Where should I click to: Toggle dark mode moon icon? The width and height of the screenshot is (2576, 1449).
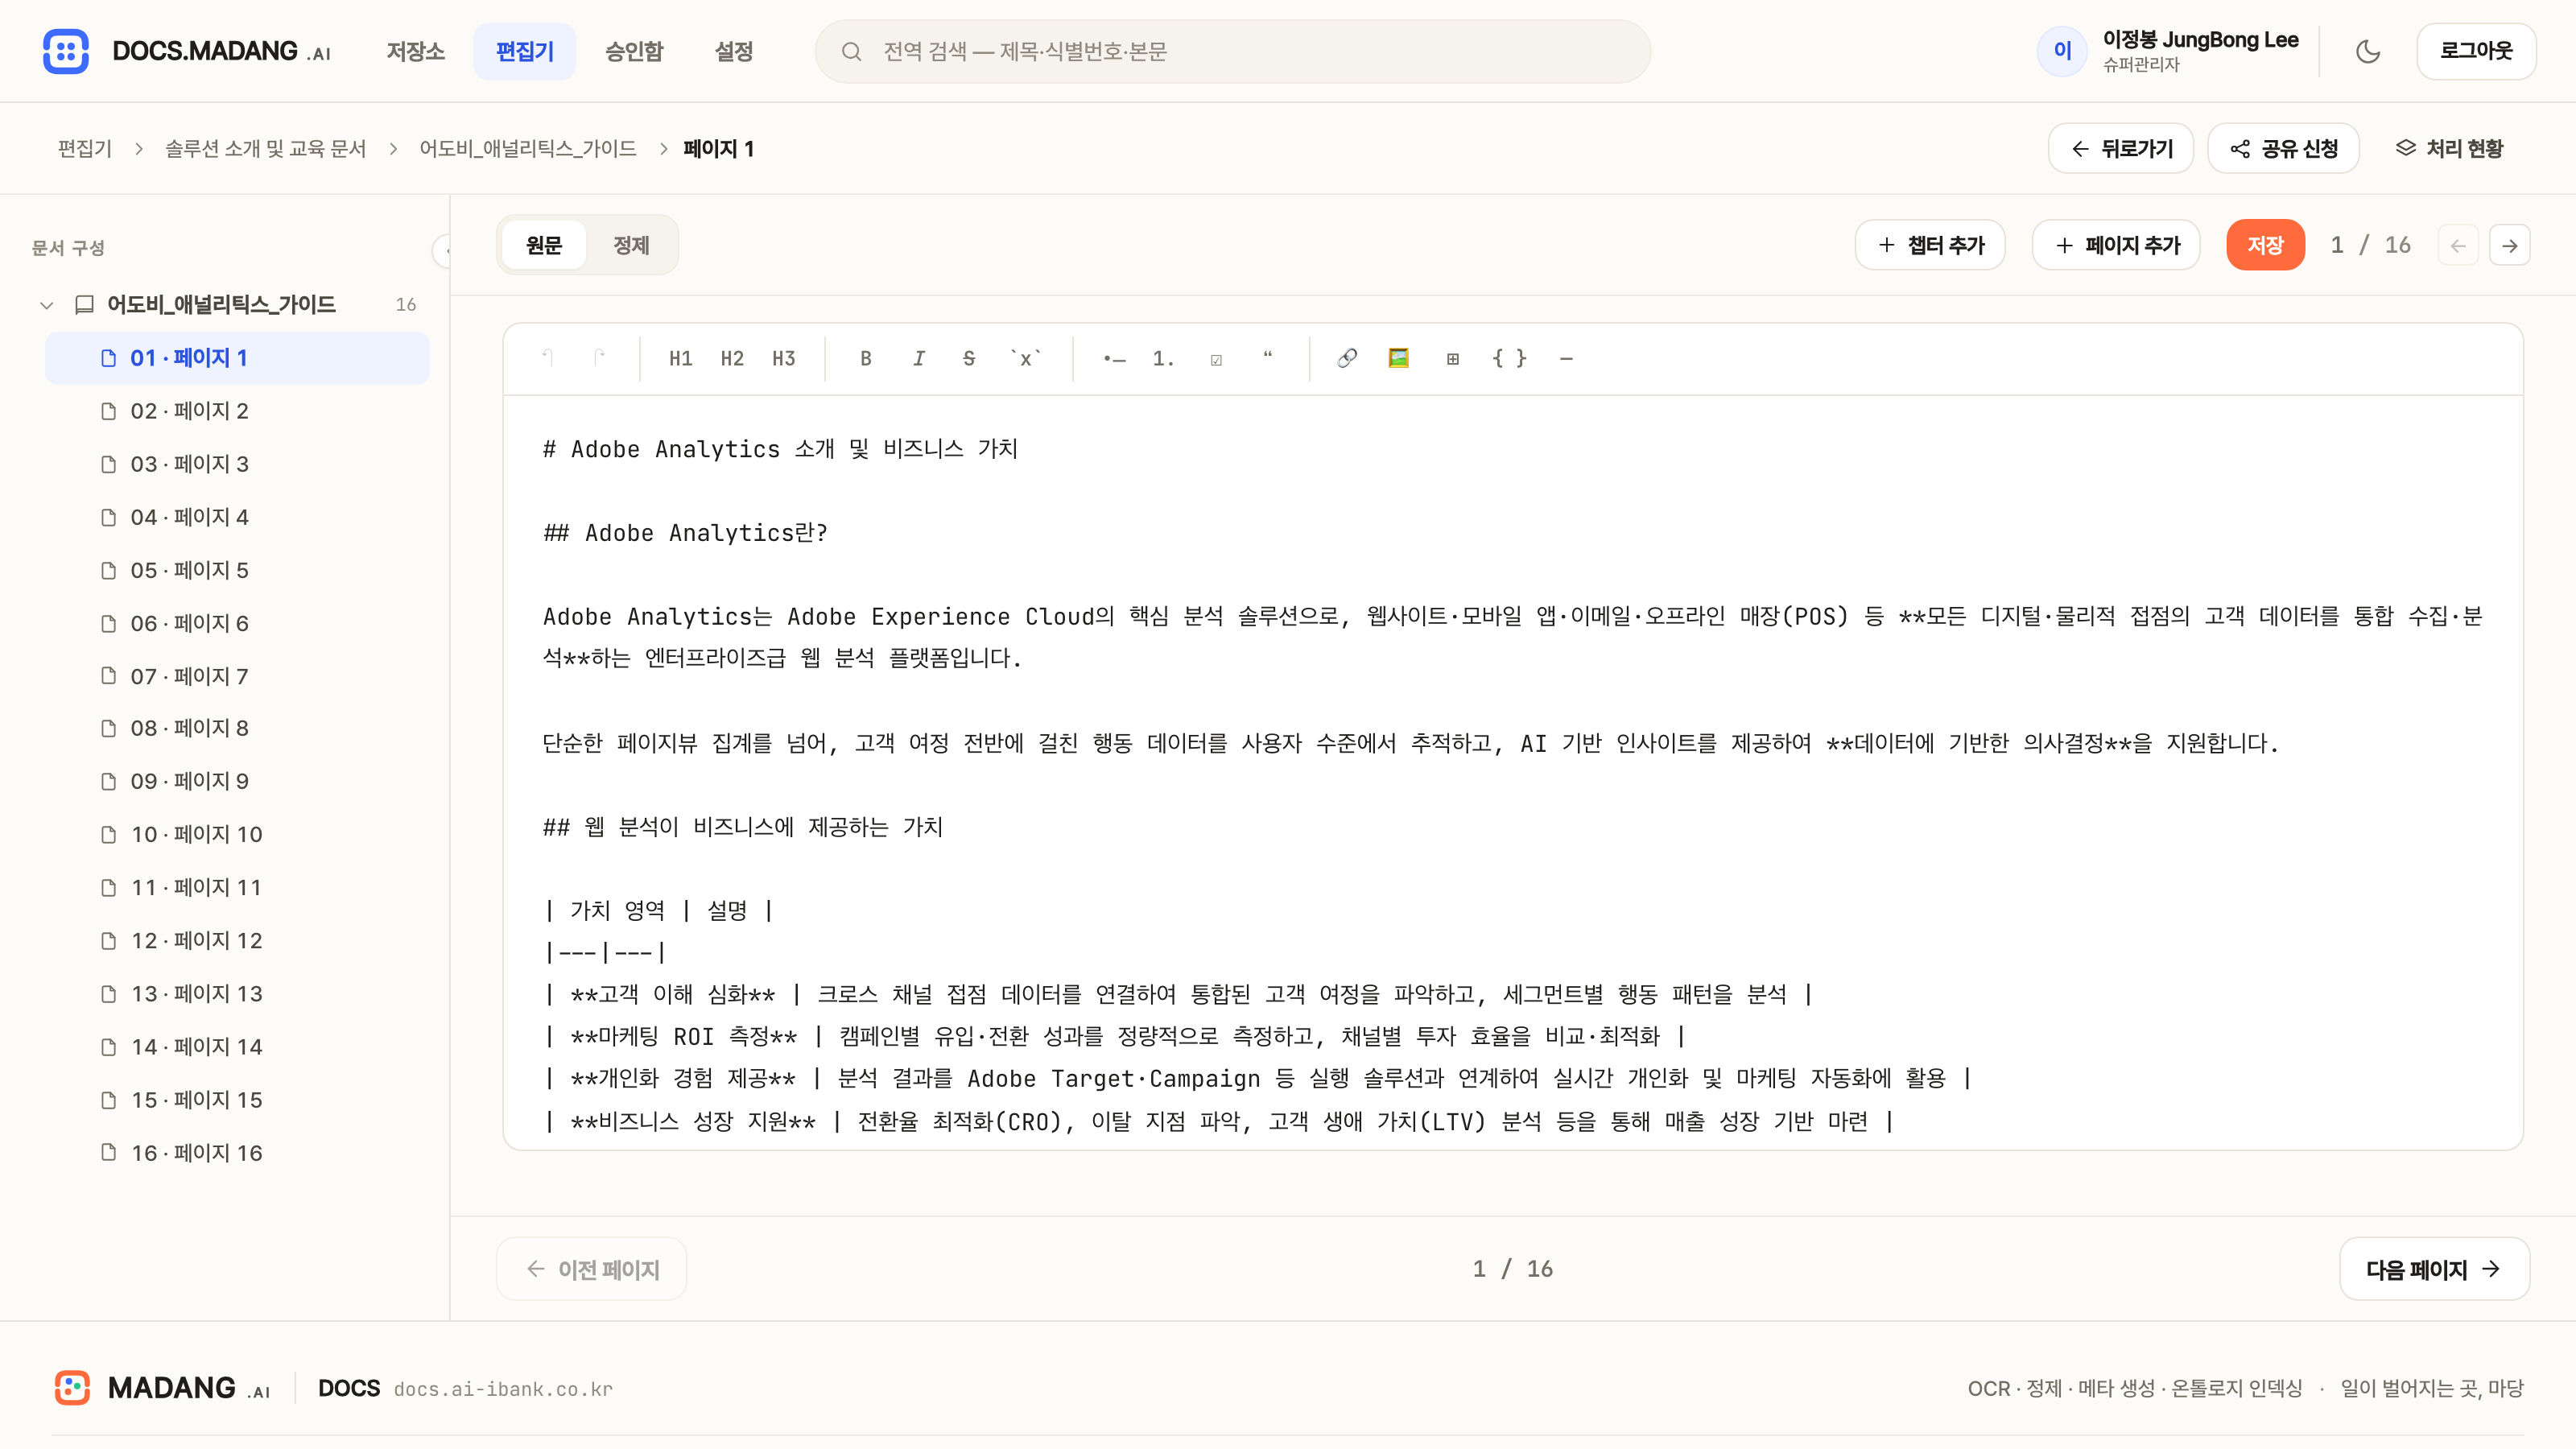tap(2368, 51)
